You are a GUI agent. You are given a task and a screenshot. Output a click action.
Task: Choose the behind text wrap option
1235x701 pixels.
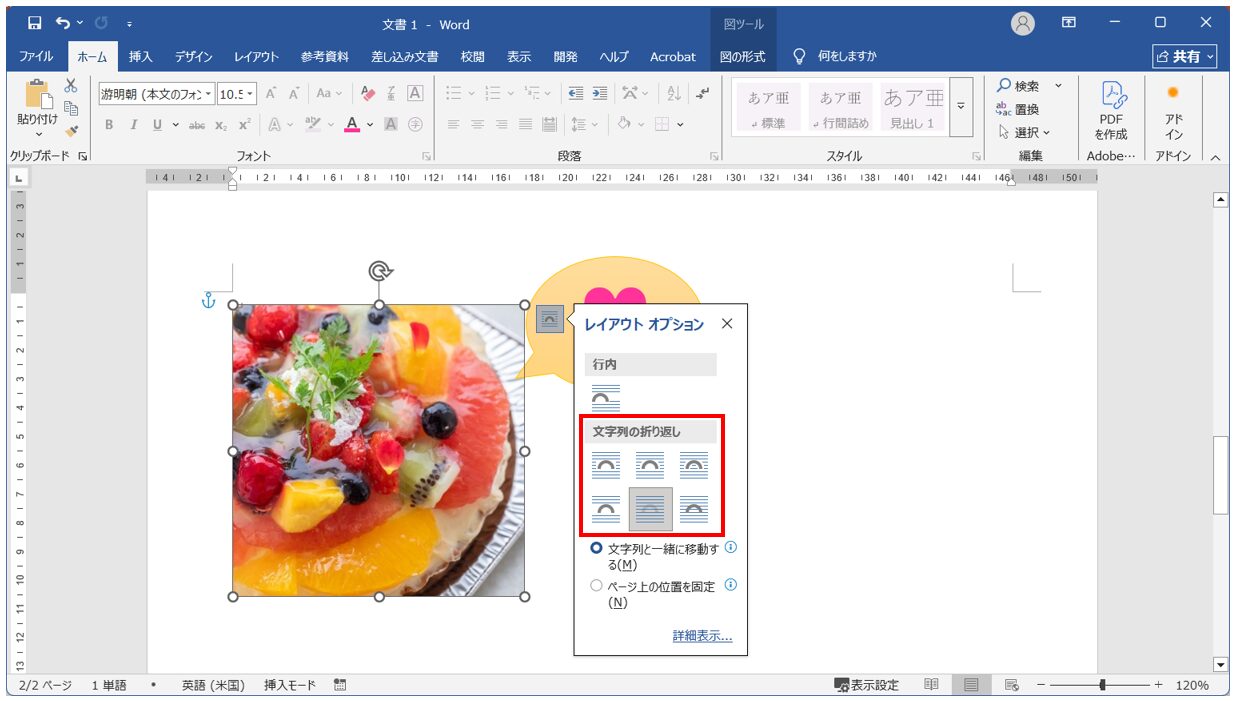tap(650, 509)
